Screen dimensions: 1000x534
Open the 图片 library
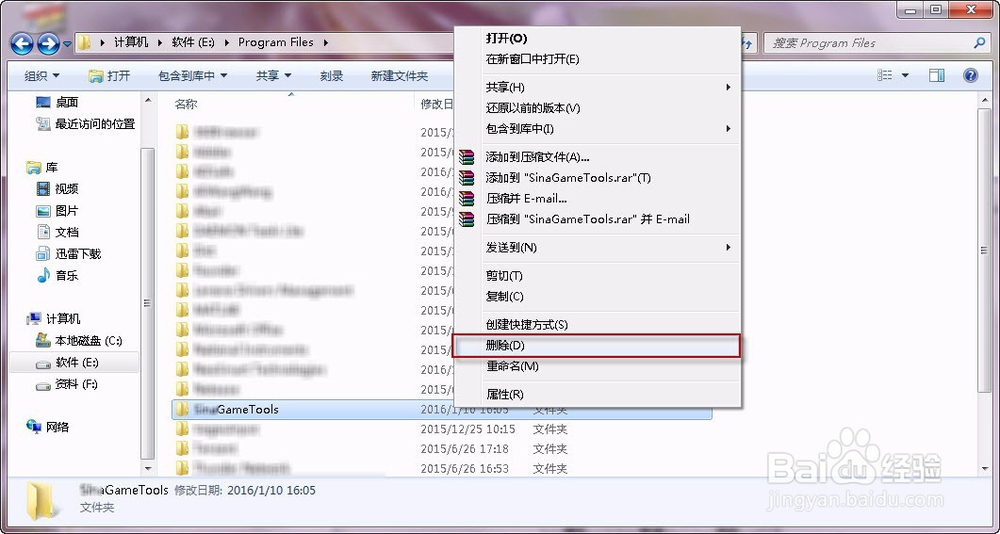57,211
